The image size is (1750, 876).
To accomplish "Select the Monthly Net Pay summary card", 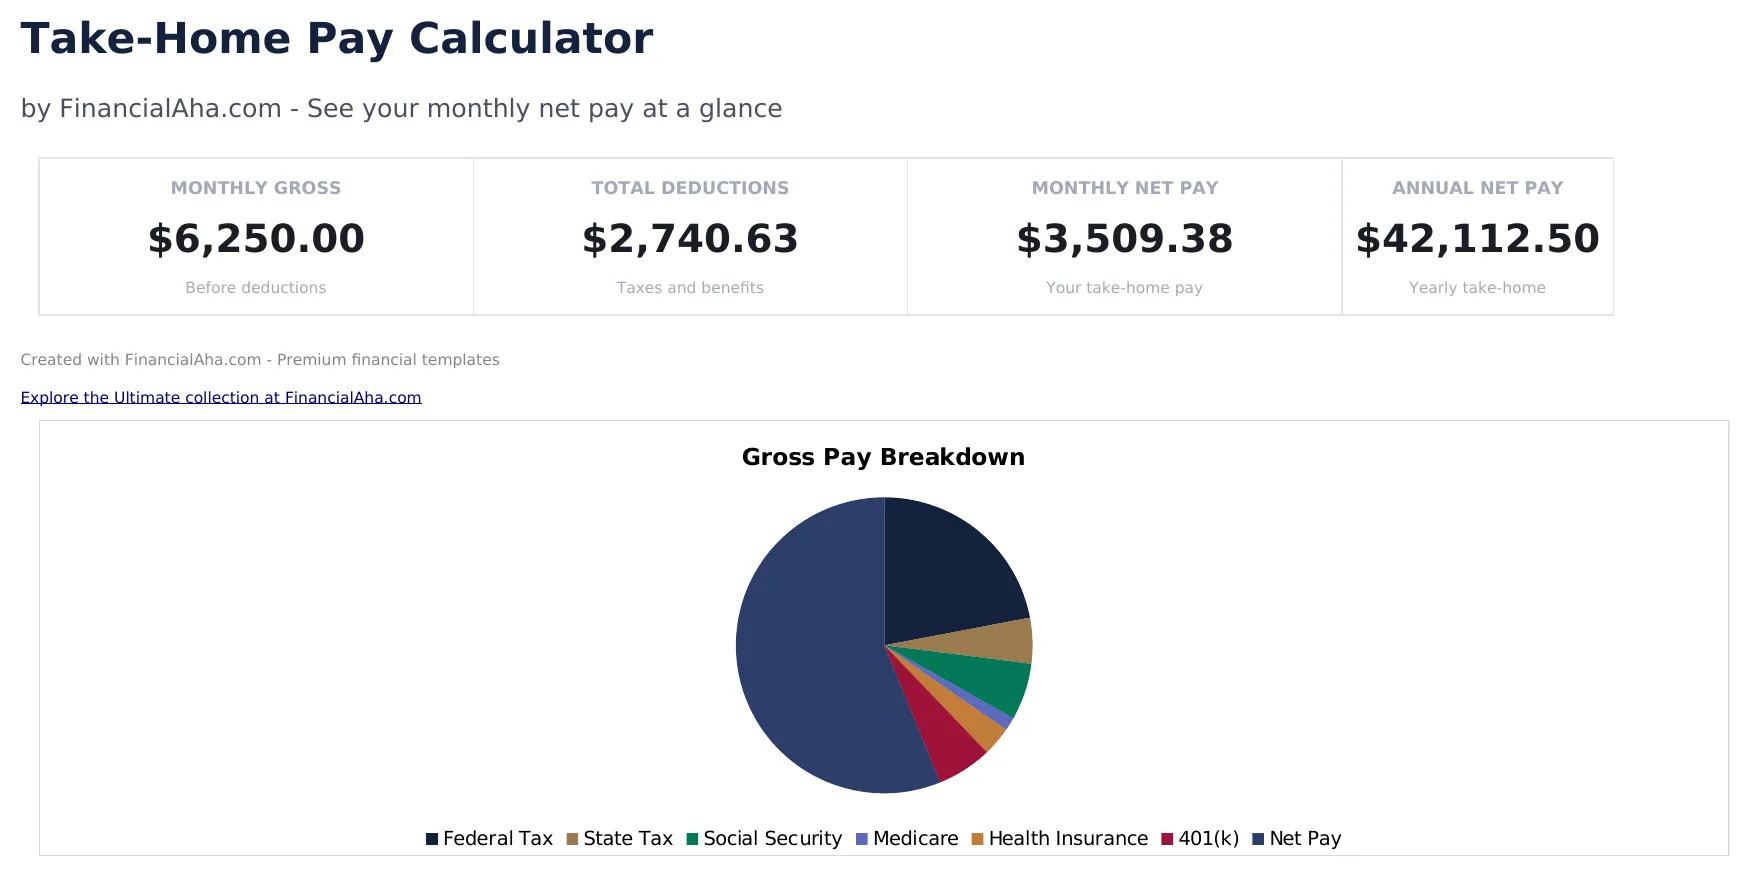I will (x=1124, y=236).
